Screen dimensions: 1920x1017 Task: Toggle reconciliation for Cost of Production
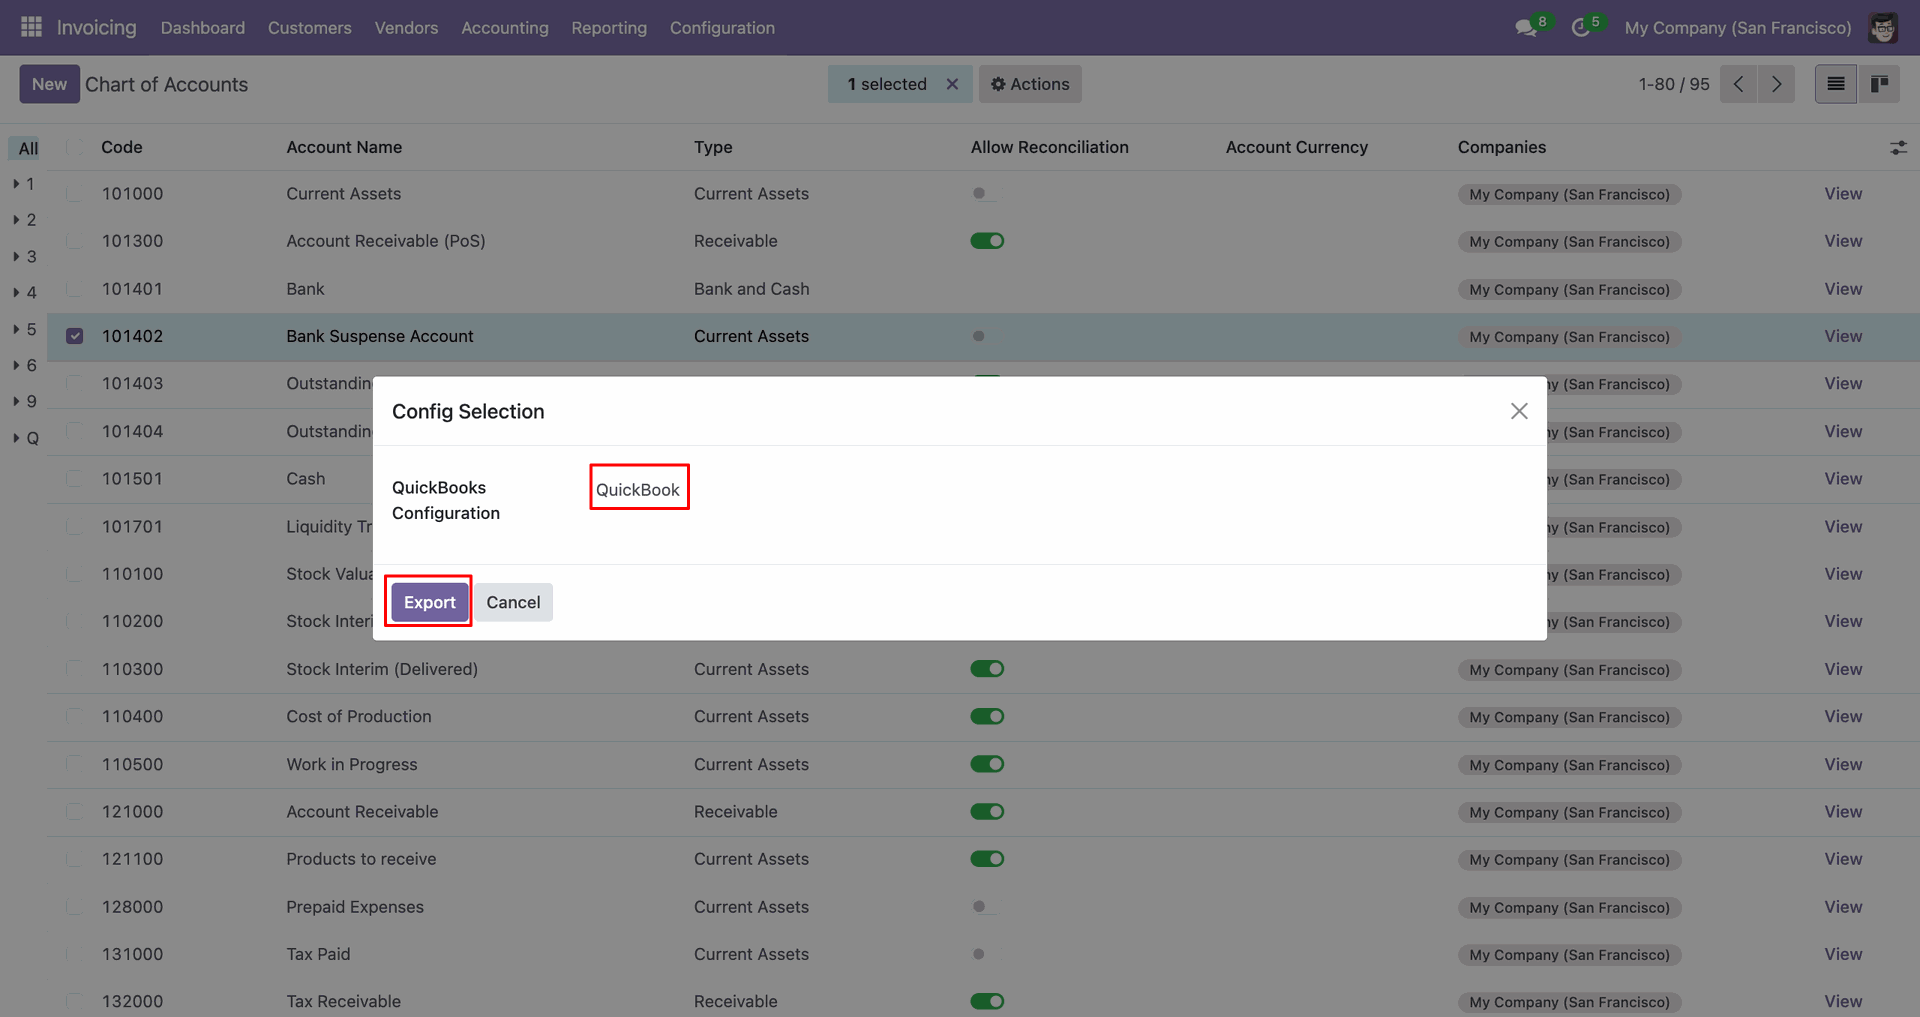click(987, 717)
